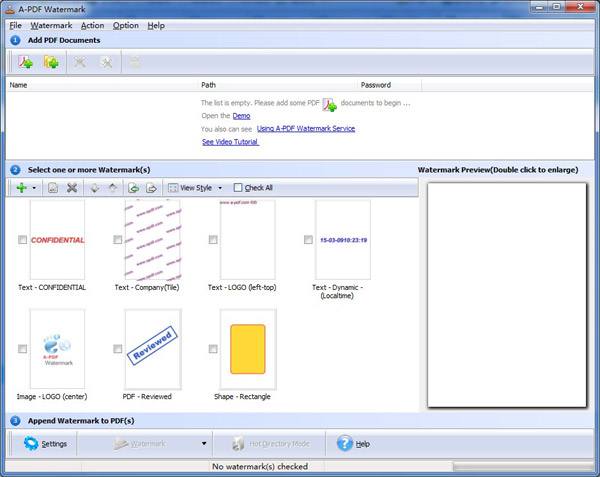Viewport: 600px width, 477px height.
Task: Open the dropdown arrow beside New Watermark
Action: point(34,188)
